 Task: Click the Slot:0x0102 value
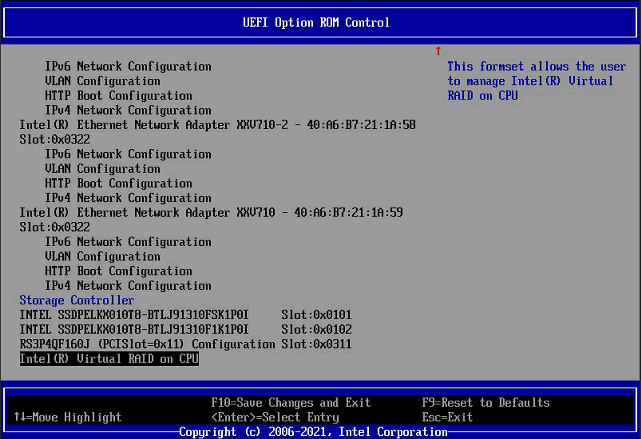pyautogui.click(x=316, y=329)
